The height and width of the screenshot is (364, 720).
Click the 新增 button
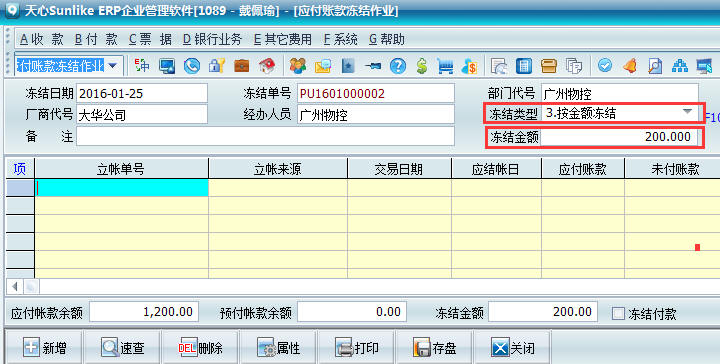(44, 347)
